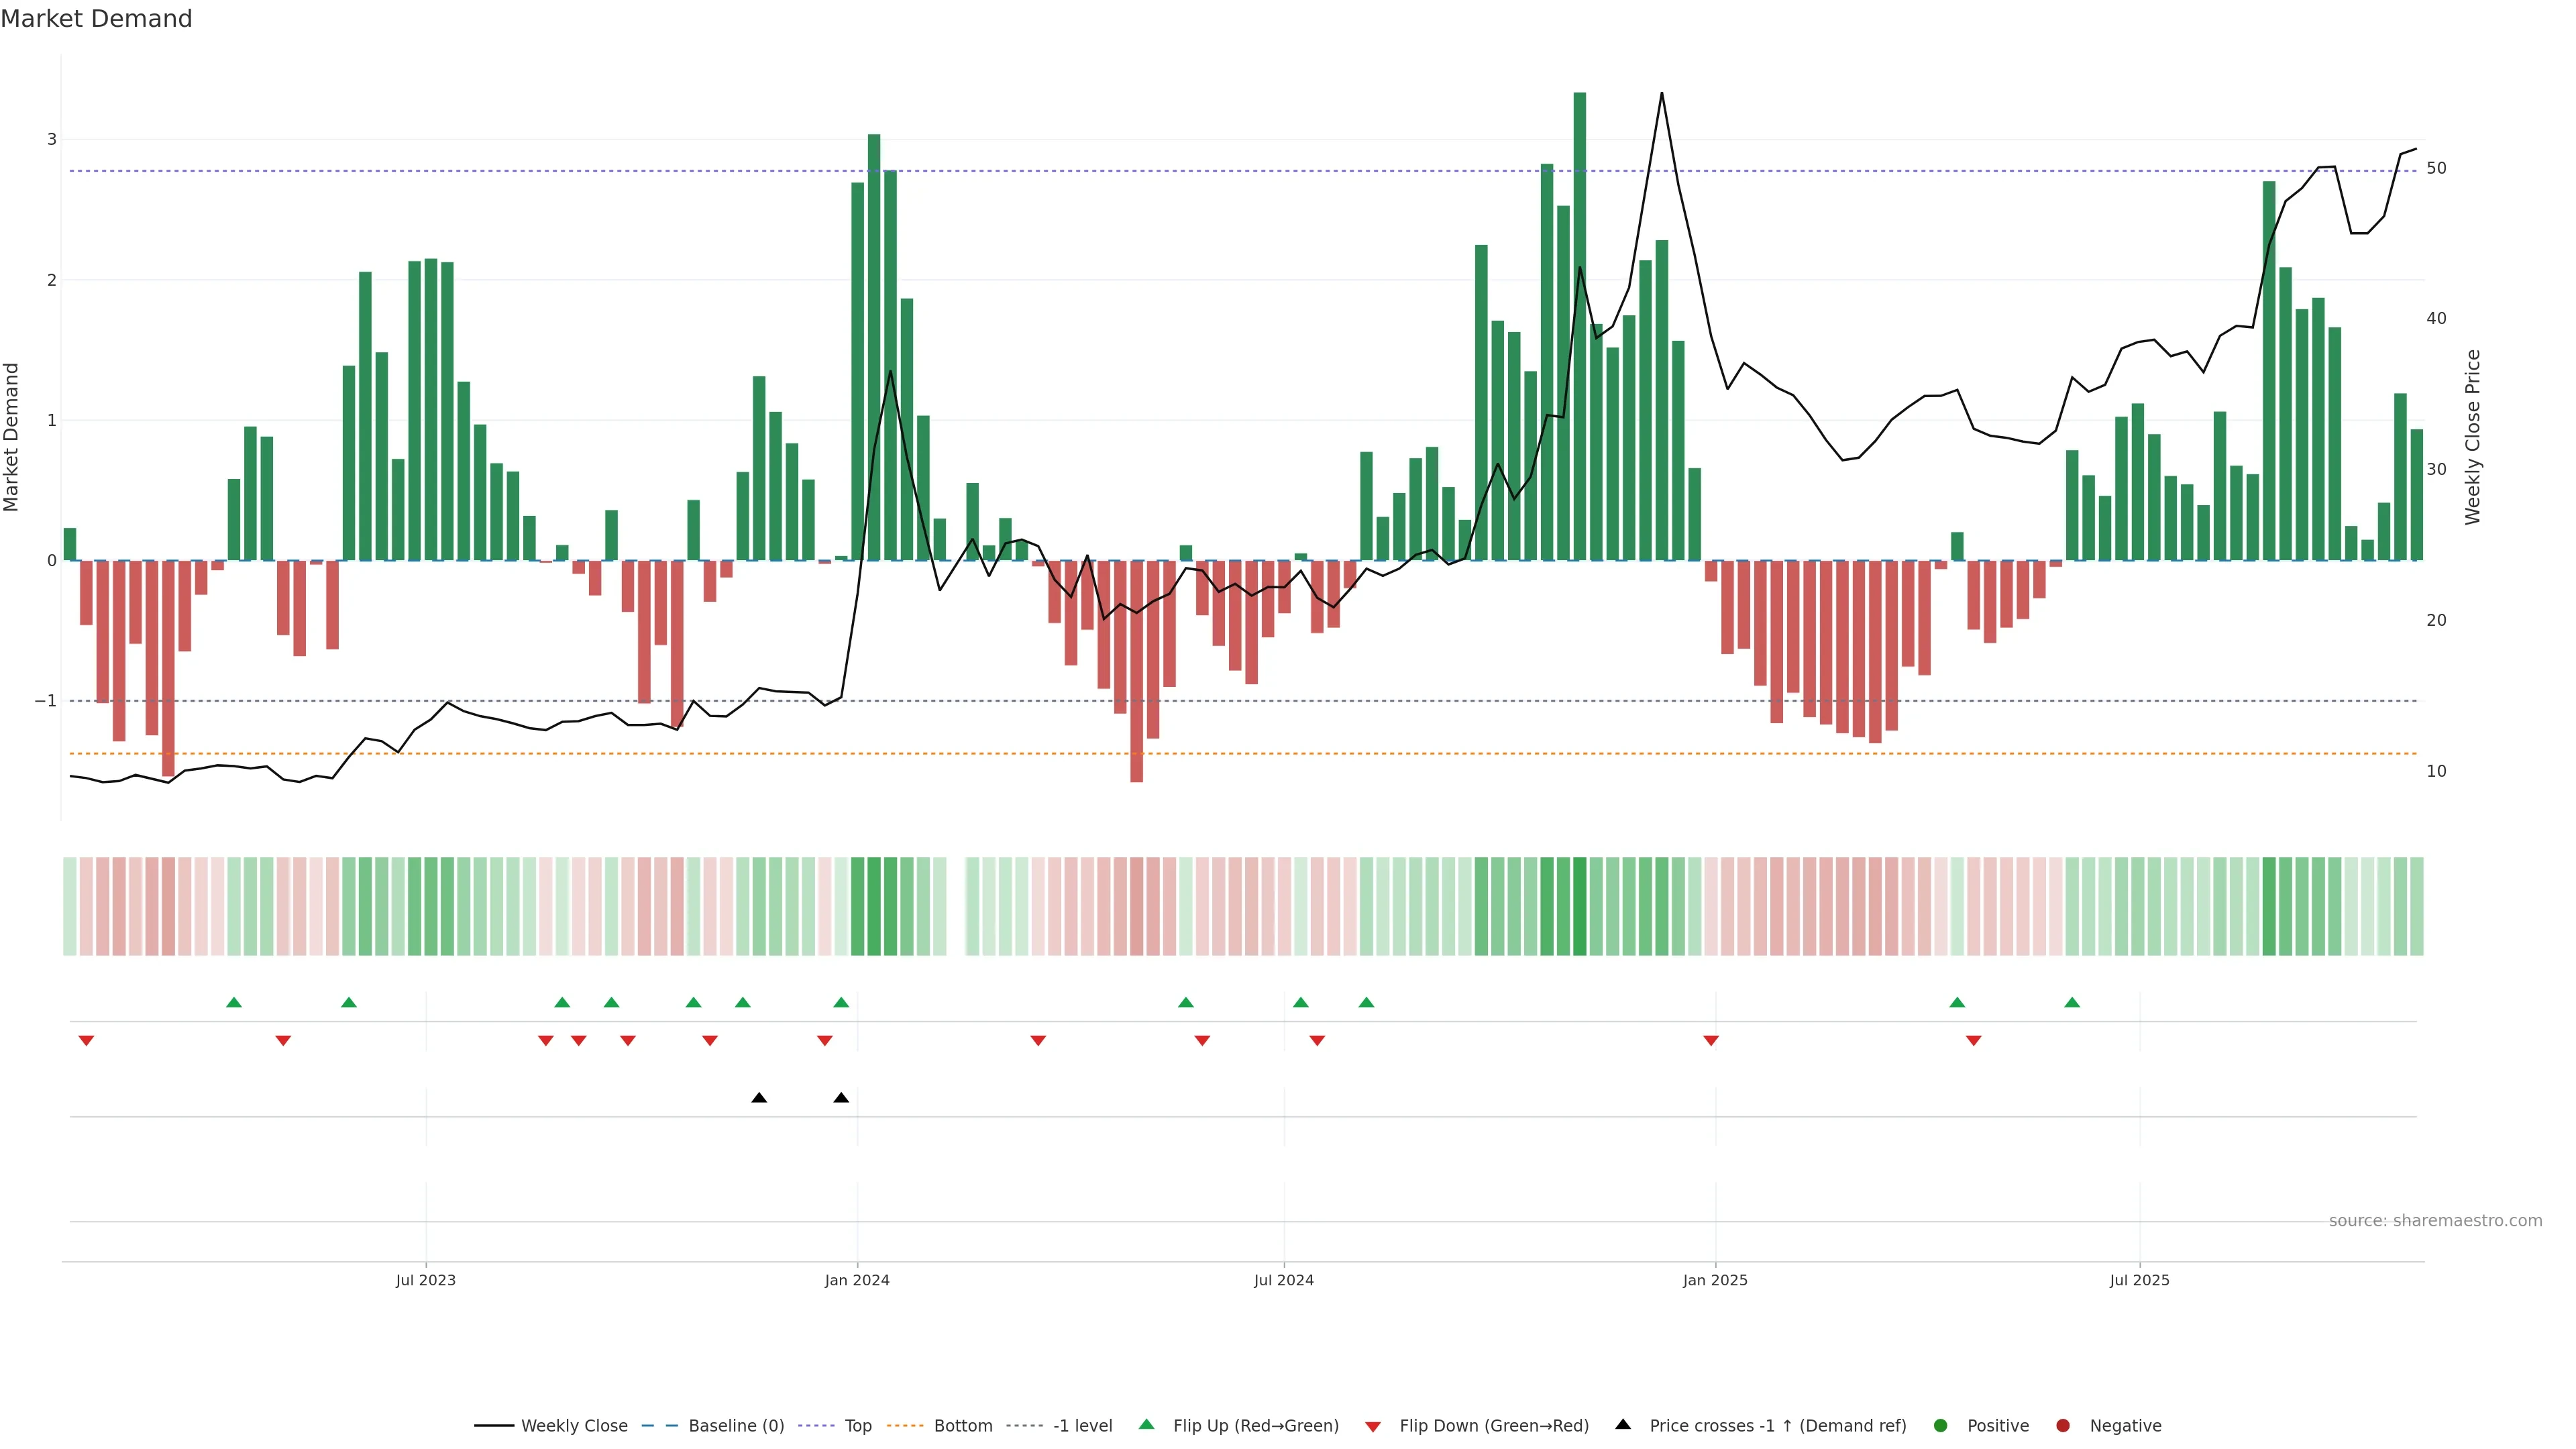Click the sharemaestro.com source text
The height and width of the screenshot is (1449, 2576).
(2435, 1221)
